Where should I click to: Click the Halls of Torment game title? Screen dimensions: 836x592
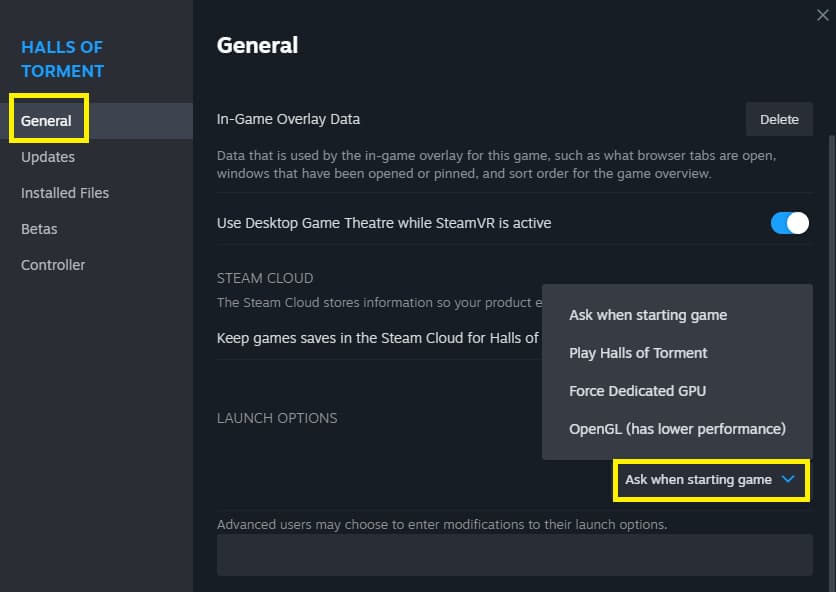[x=62, y=59]
